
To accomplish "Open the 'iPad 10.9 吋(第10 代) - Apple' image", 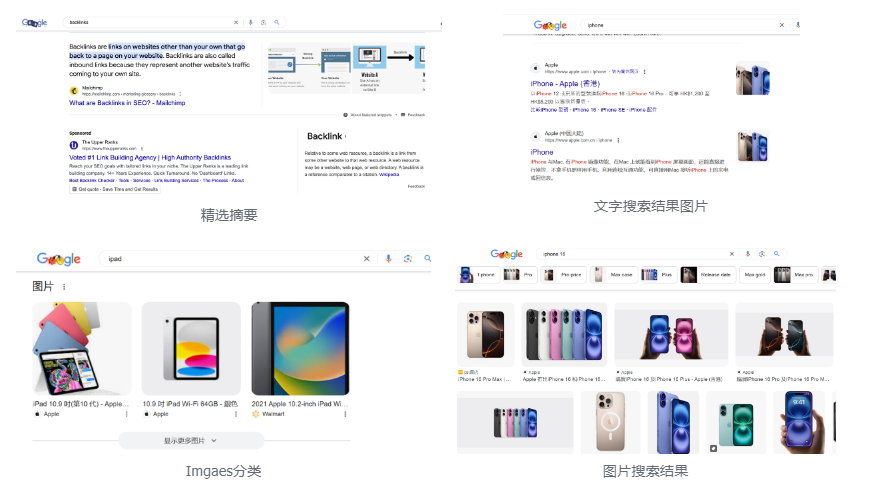I will point(82,348).
